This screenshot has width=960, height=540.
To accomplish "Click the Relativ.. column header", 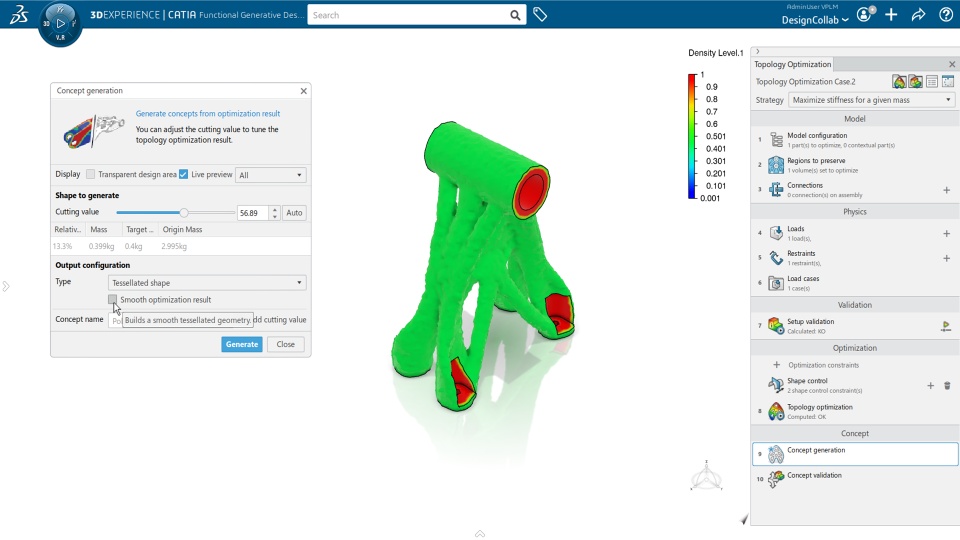I will (x=67, y=230).
